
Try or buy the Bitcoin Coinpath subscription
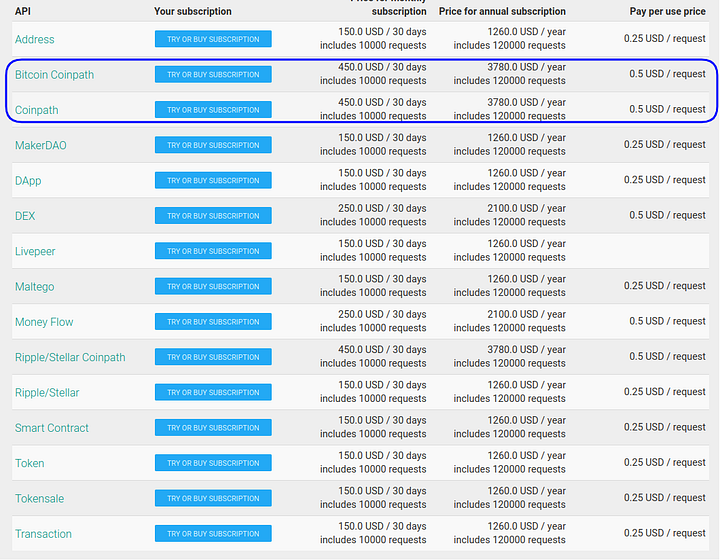[213, 74]
